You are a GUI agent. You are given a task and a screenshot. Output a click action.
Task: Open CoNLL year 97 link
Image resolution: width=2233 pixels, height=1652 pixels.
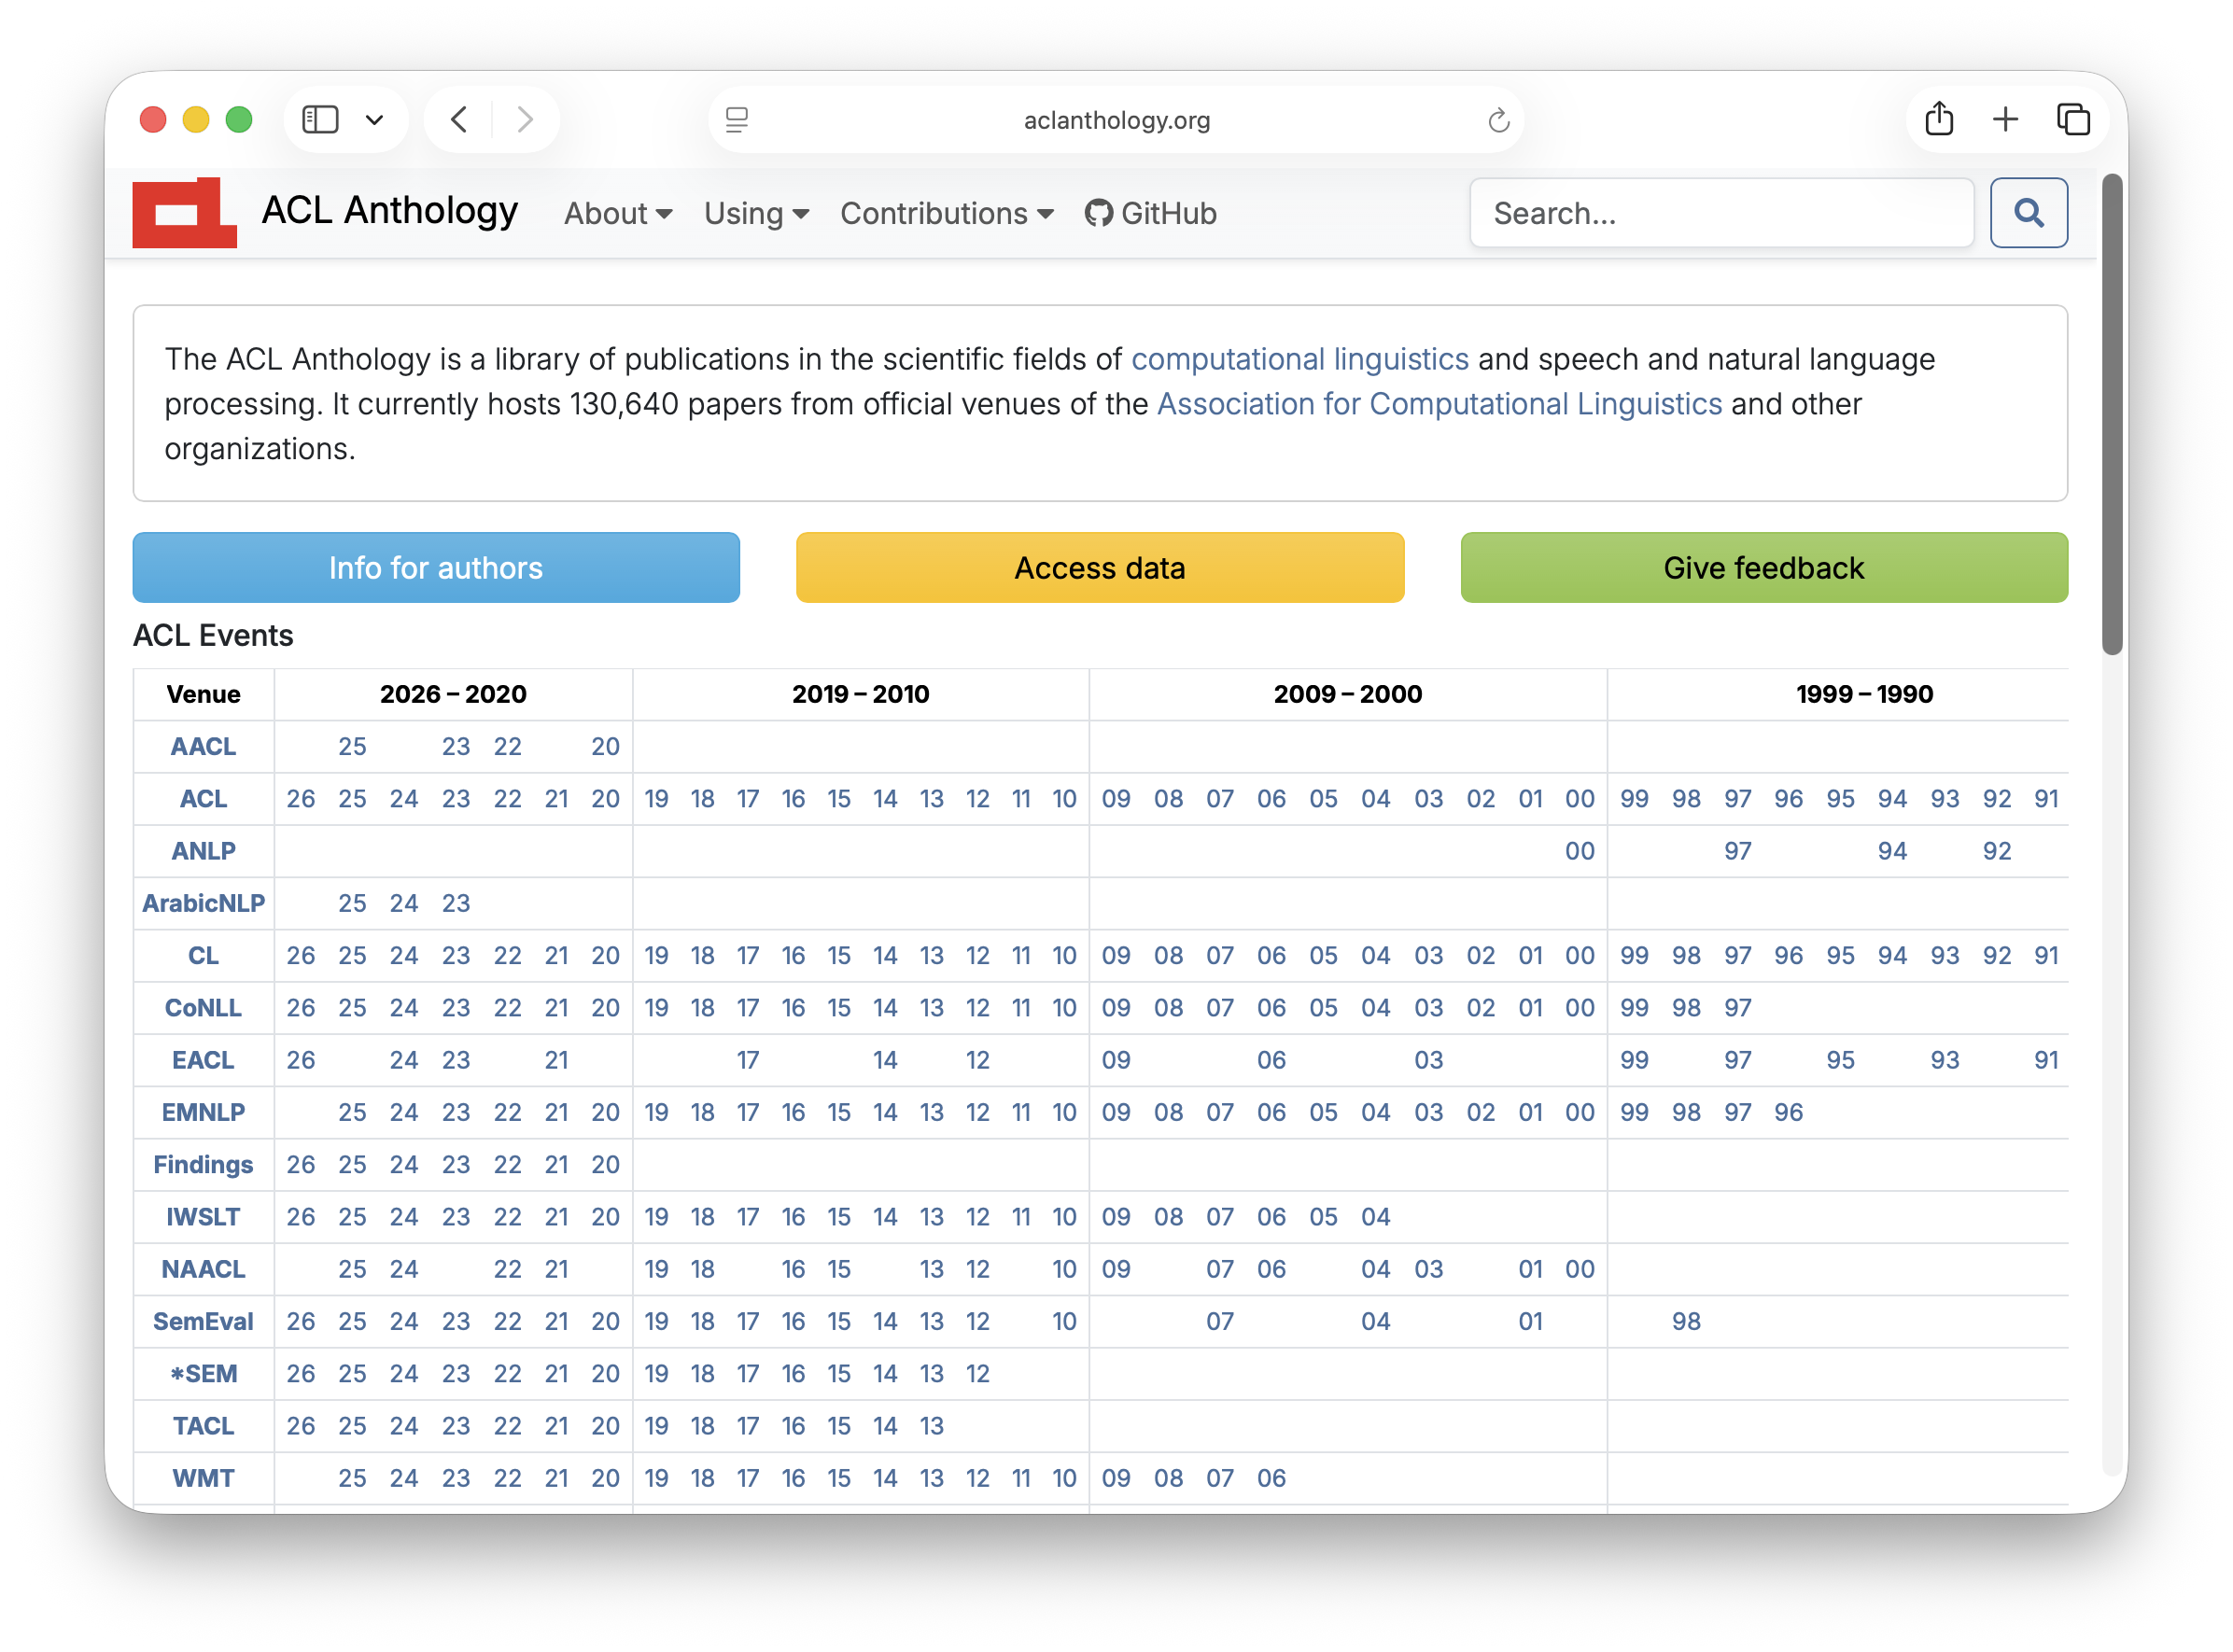pos(1737,1008)
